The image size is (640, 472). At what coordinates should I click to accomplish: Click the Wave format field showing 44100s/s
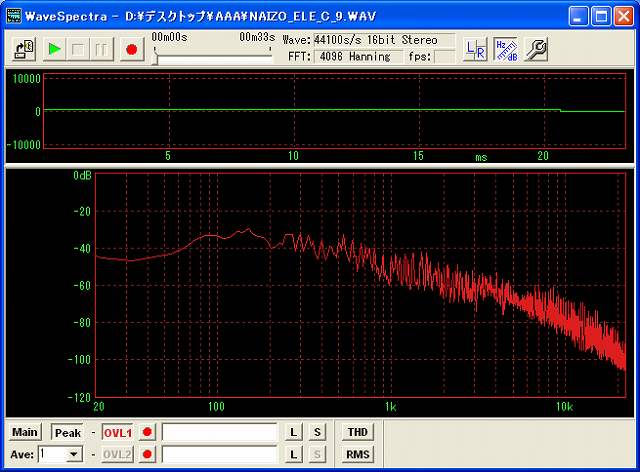(x=384, y=40)
